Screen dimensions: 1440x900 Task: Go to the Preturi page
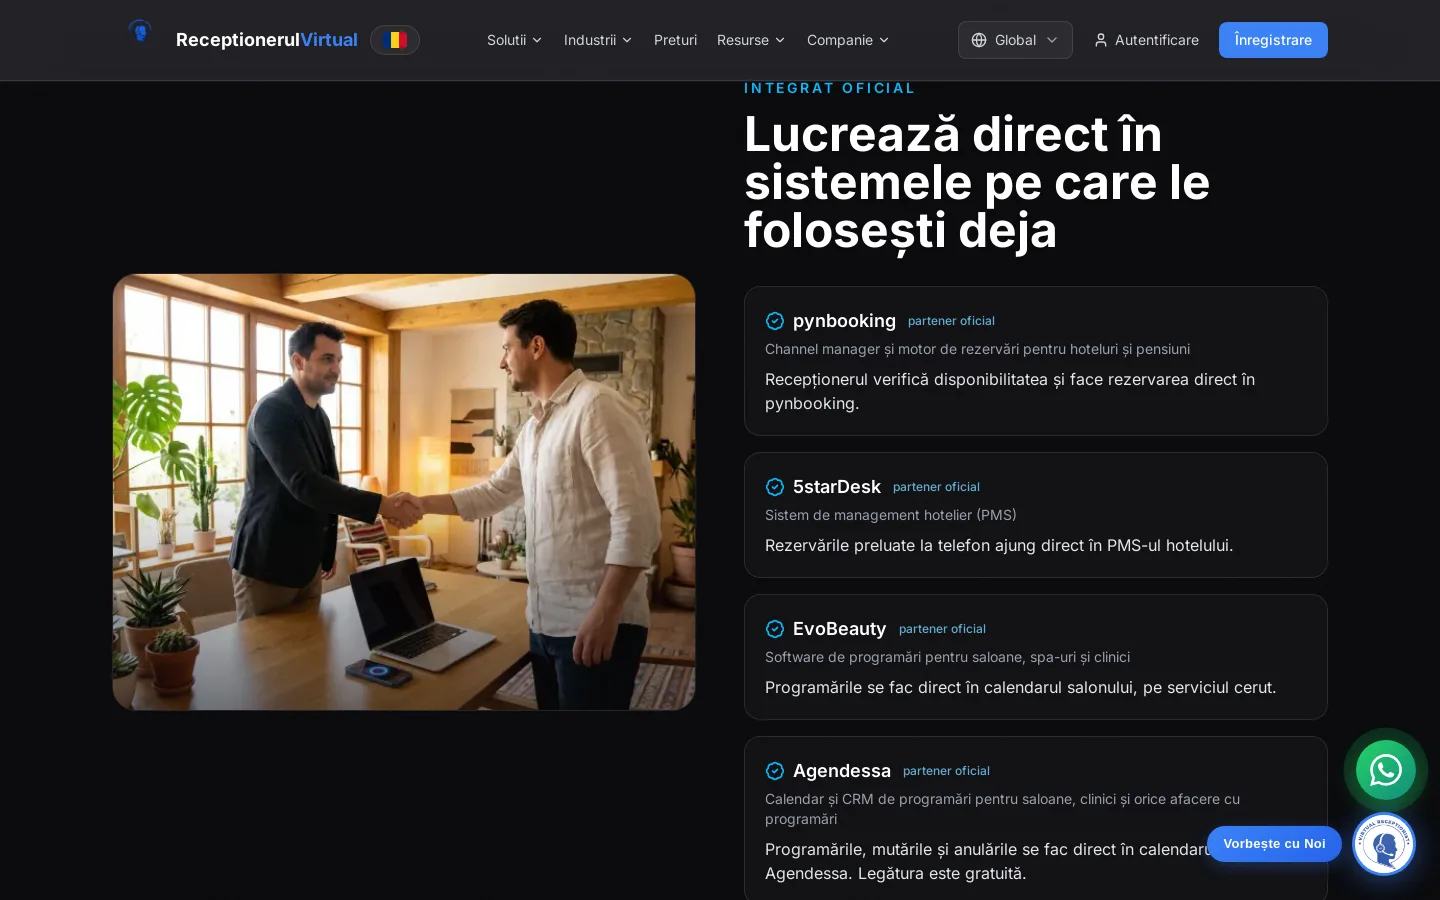675,40
